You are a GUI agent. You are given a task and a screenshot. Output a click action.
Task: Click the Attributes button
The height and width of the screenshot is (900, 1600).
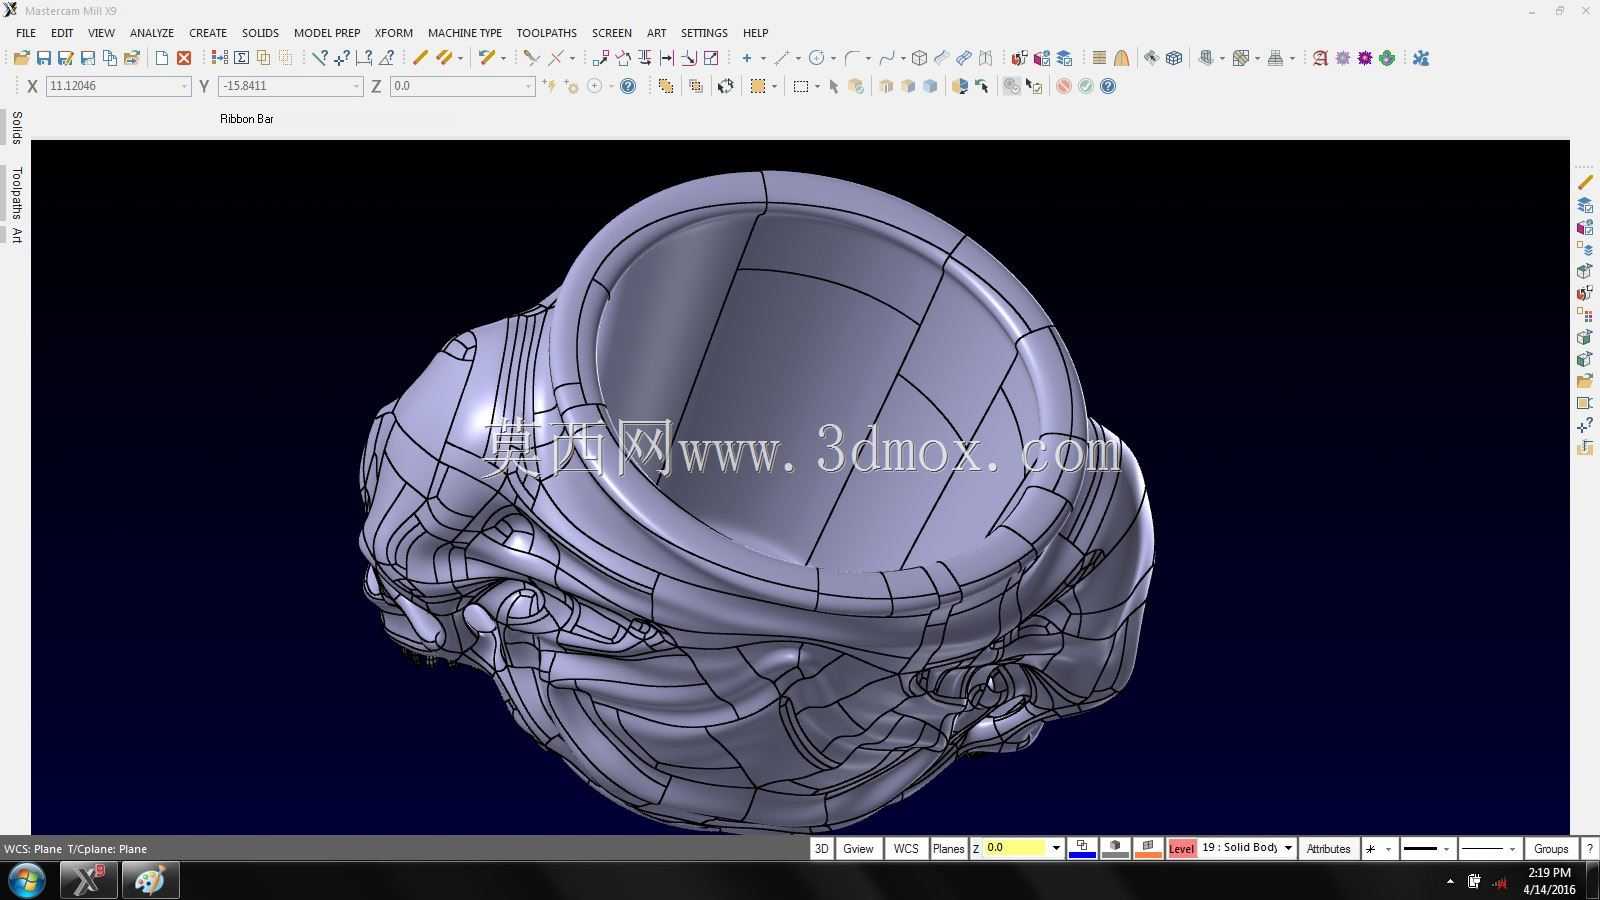pos(1328,848)
